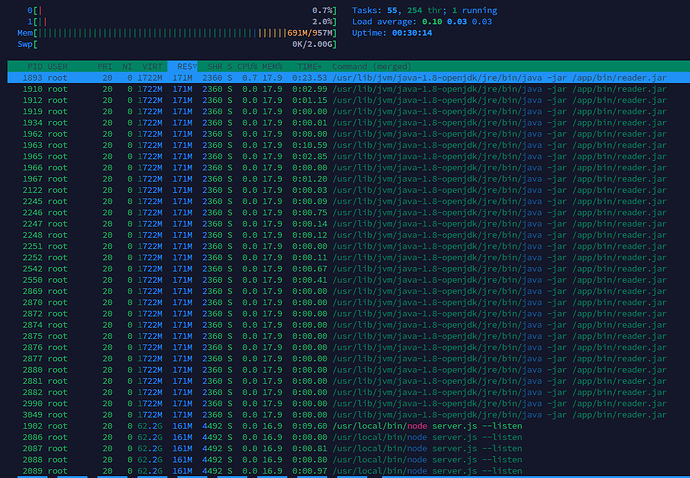Select java thread with TIME+ 0:00.41

tap(349, 280)
